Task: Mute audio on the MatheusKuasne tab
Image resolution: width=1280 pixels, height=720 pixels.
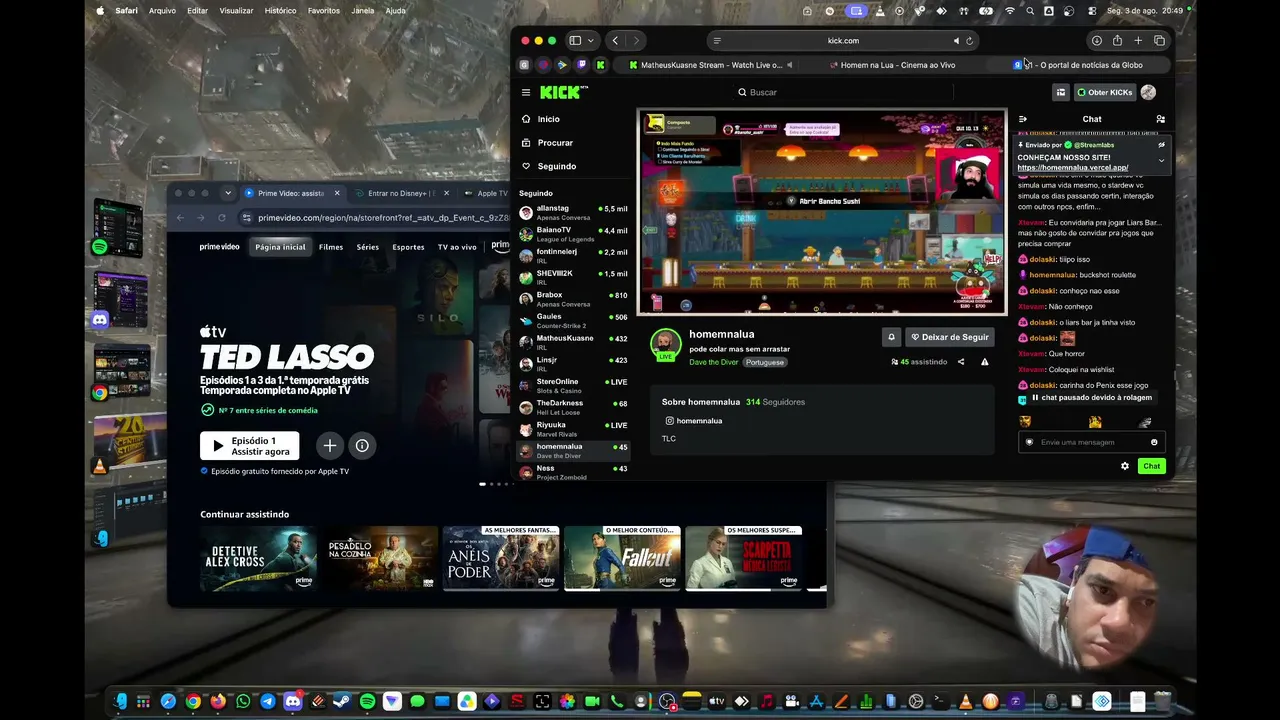Action: point(790,65)
